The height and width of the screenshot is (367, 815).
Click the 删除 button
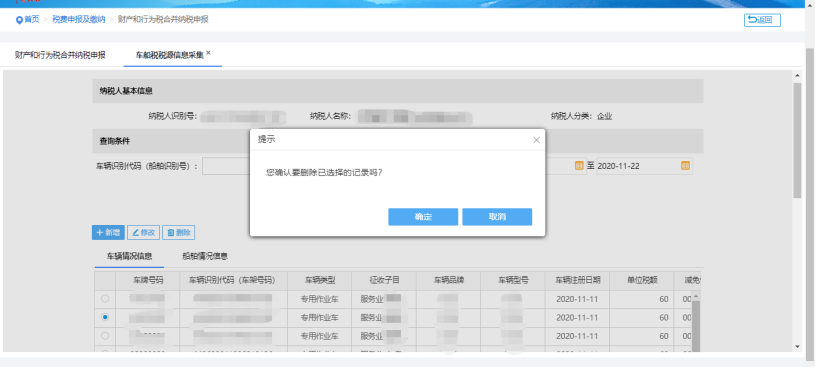click(178, 233)
